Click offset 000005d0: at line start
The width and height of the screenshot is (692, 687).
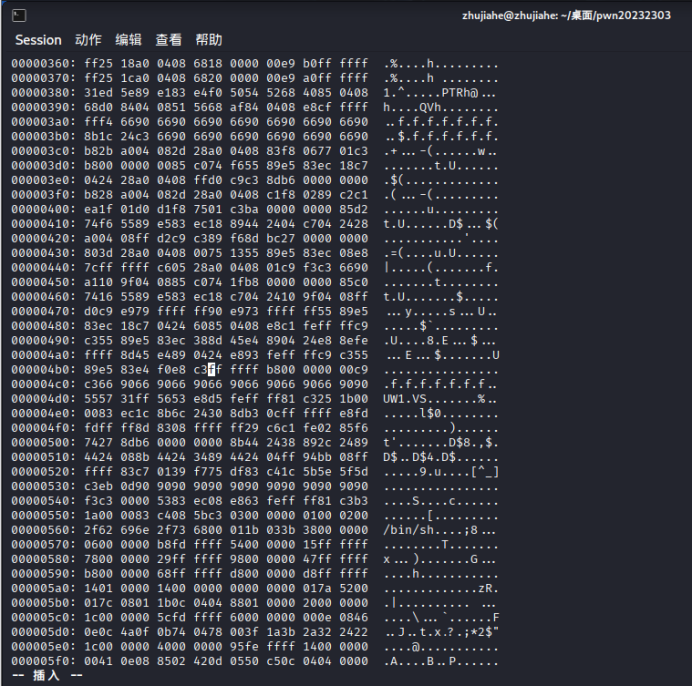tap(44, 631)
